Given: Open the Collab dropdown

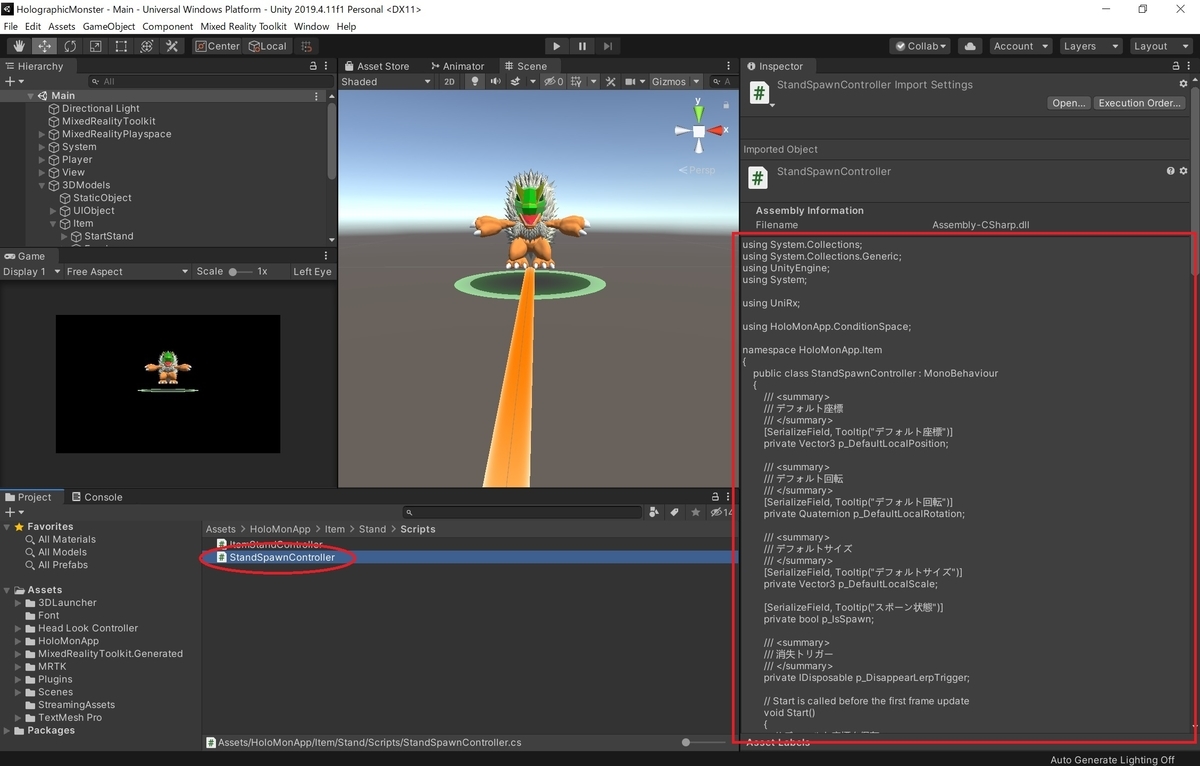Looking at the screenshot, I should (x=920, y=46).
